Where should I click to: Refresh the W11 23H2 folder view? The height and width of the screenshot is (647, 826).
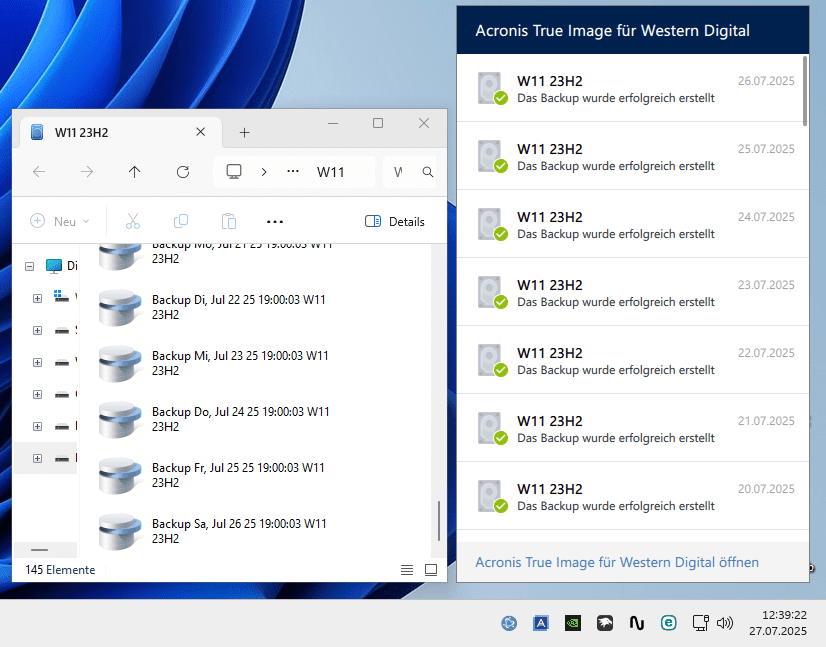coord(183,172)
